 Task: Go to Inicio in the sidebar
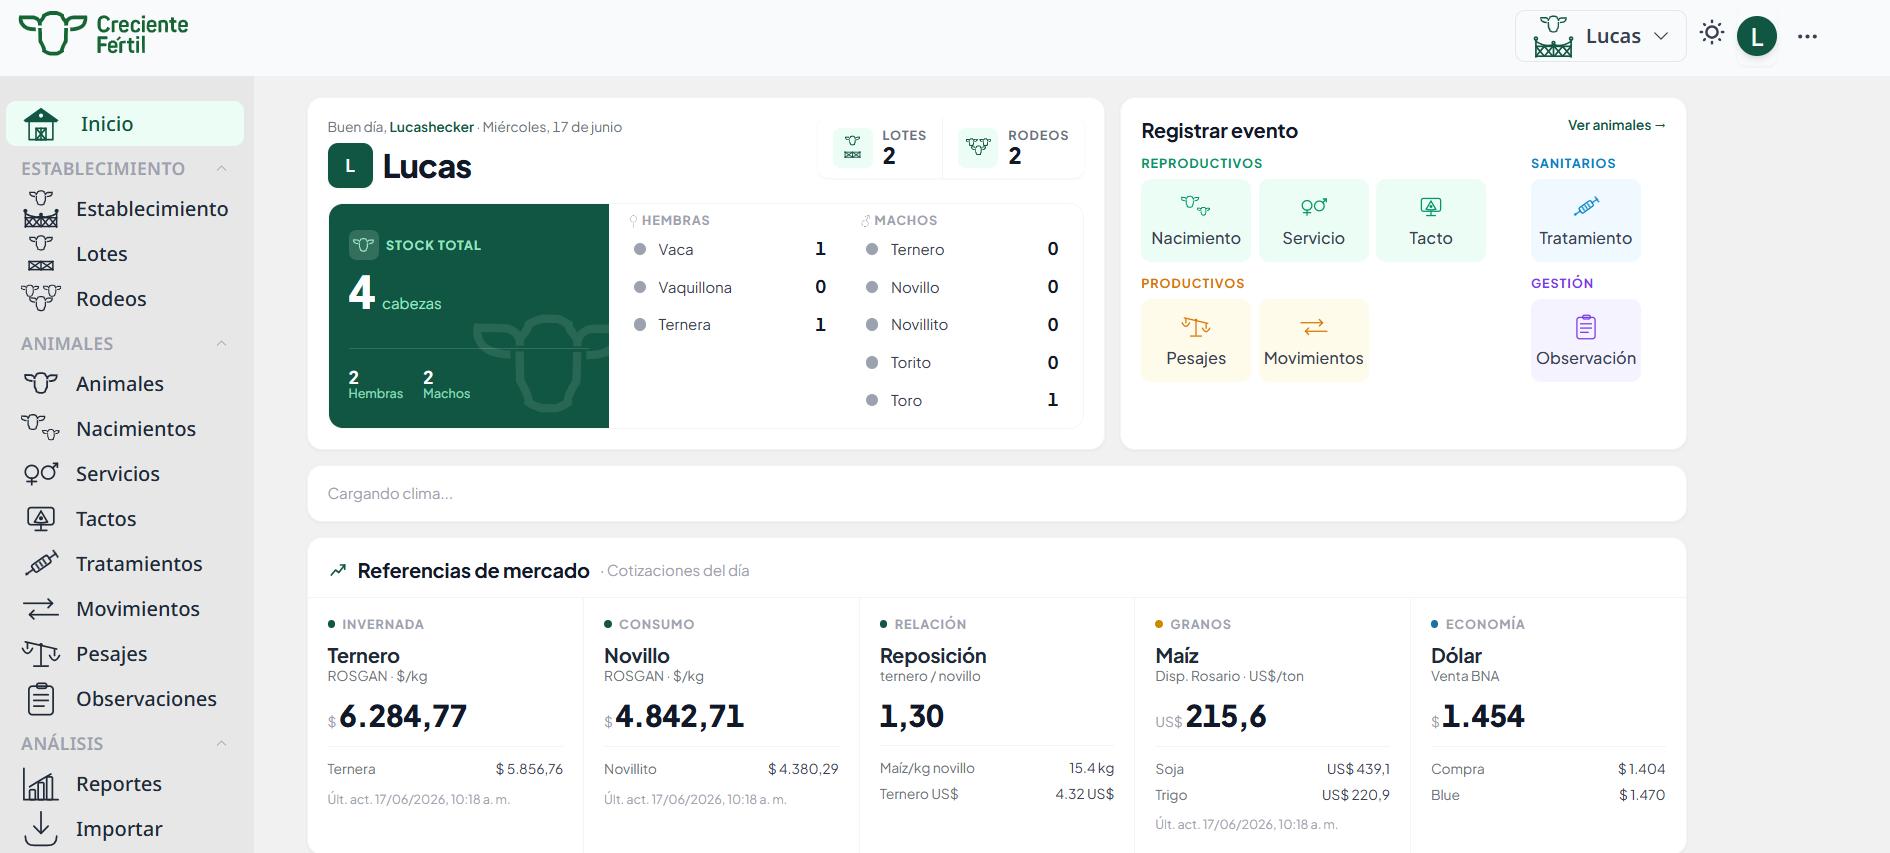(x=125, y=124)
